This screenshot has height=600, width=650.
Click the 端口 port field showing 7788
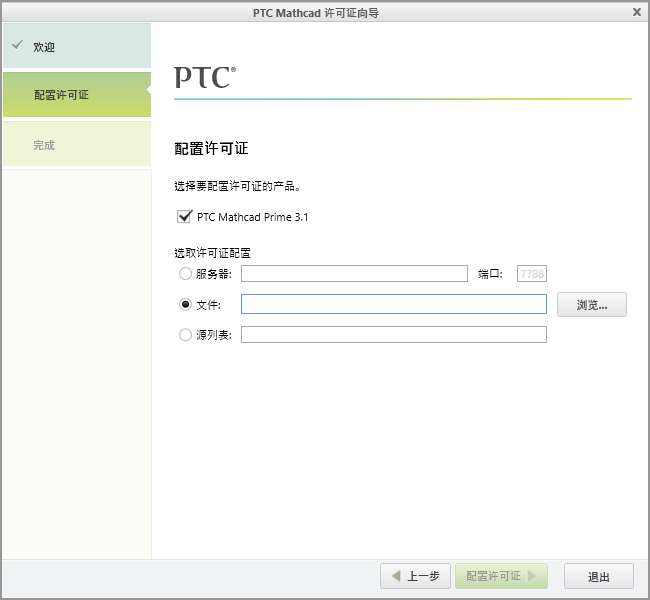coord(532,274)
